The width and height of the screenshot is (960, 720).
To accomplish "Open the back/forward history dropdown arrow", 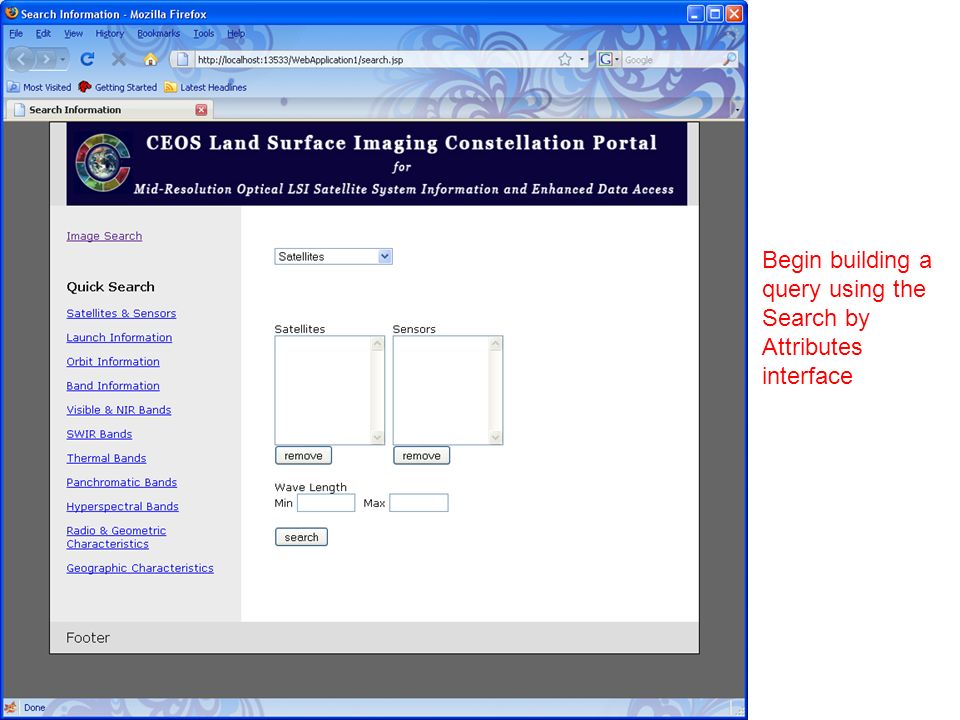I will [x=62, y=59].
